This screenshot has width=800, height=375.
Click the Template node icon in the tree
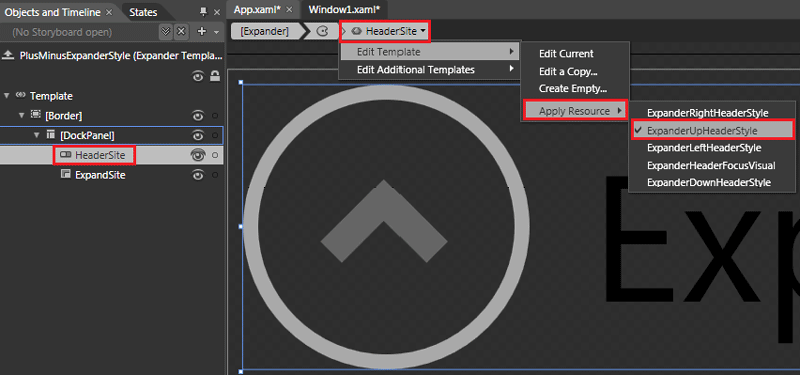point(20,95)
